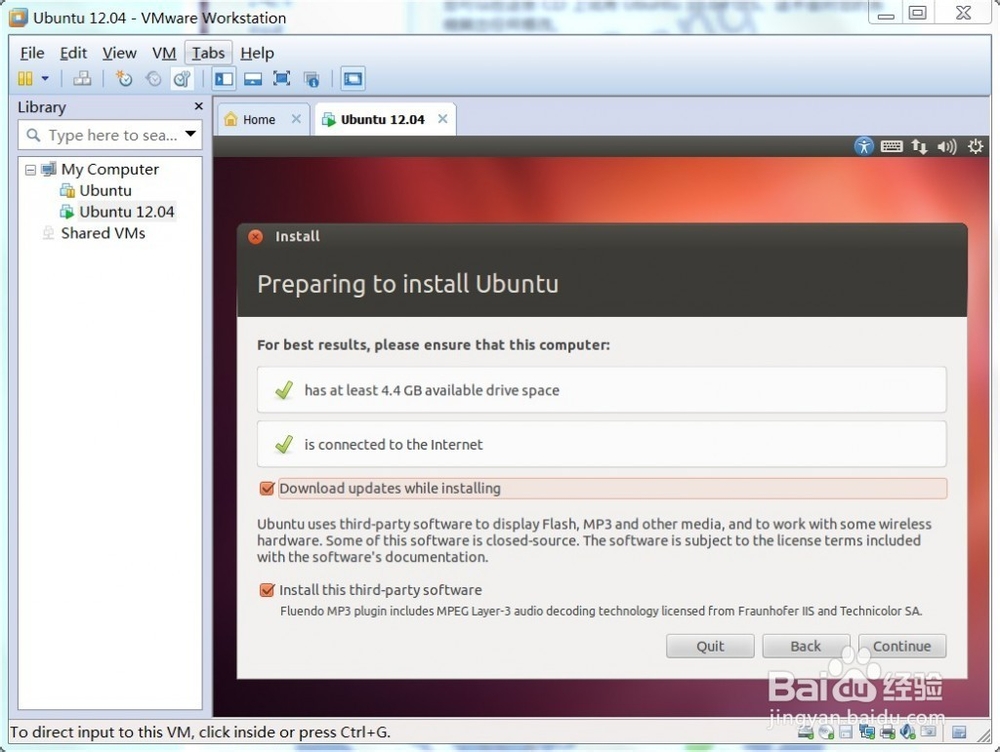Open the accessibility menu in Ubuntu panel
Image resolution: width=1000 pixels, height=752 pixels.
pos(864,146)
